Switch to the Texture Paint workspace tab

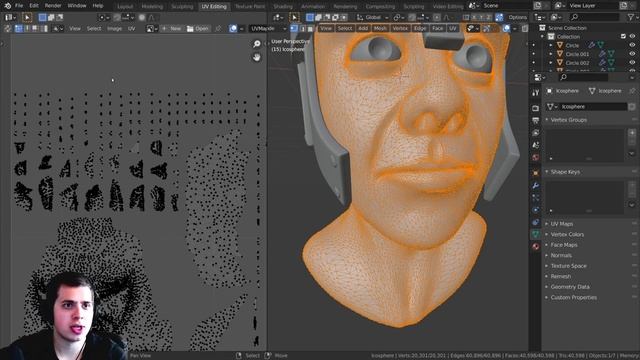tap(249, 7)
